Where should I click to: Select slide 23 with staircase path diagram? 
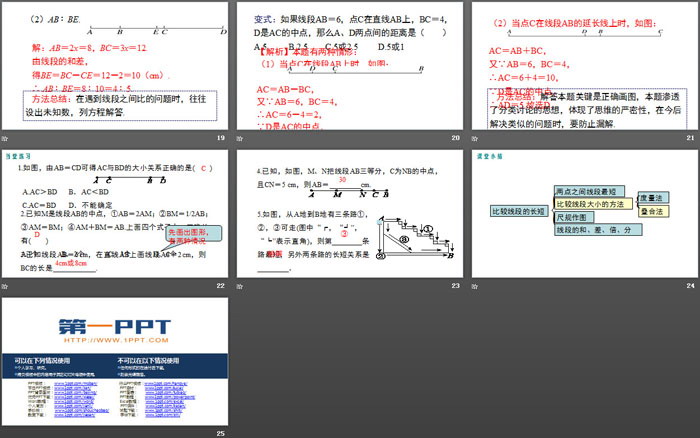[349, 213]
